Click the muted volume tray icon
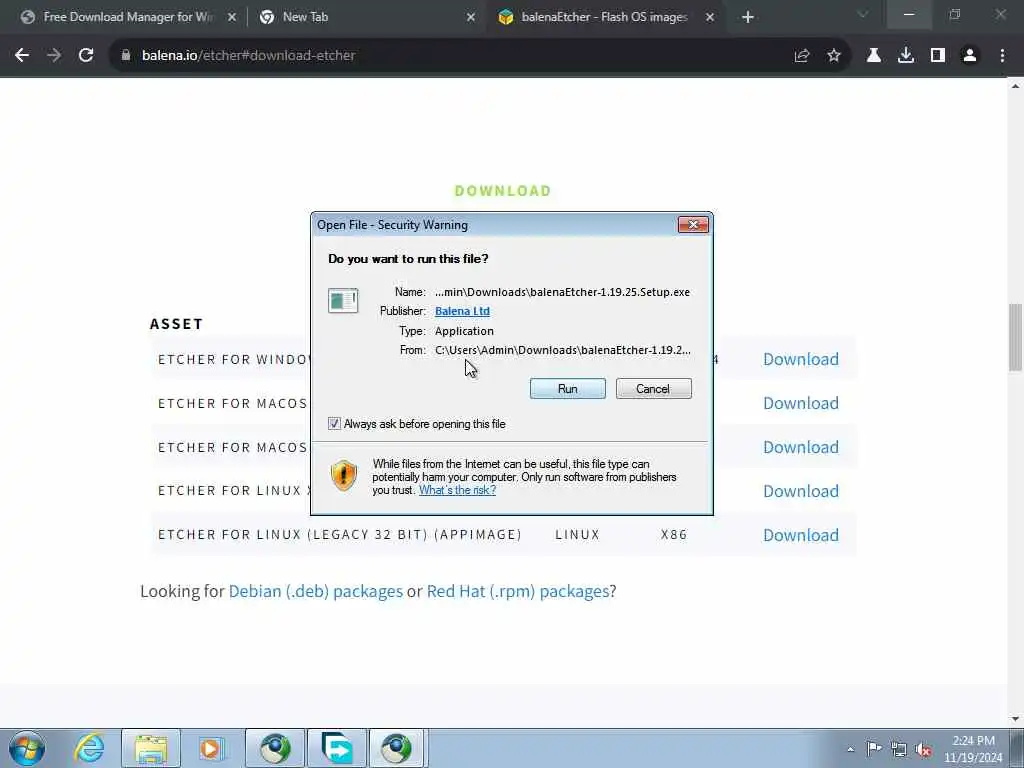The image size is (1024, 768). (923, 749)
